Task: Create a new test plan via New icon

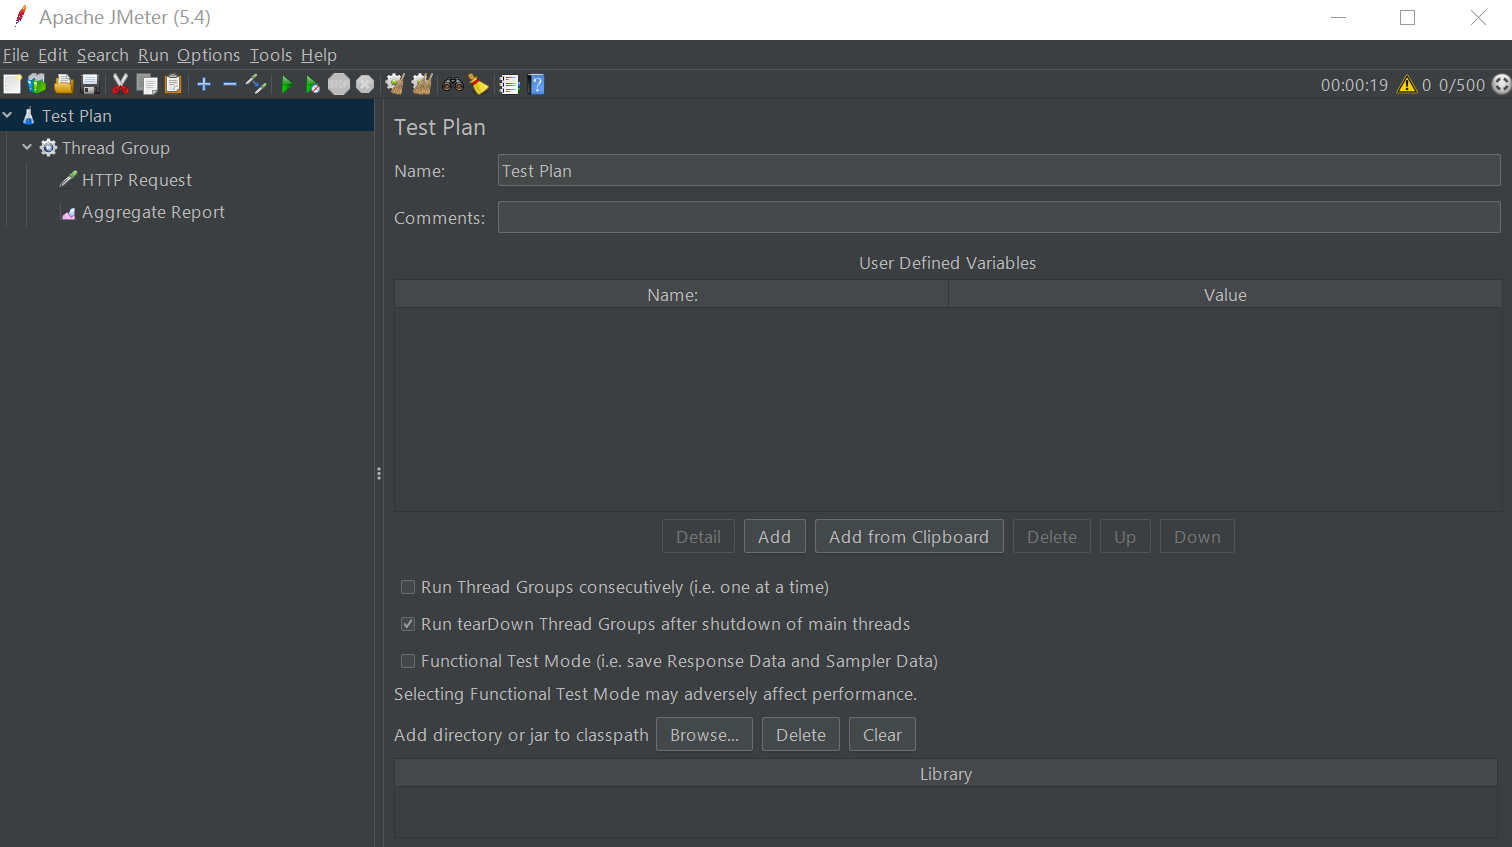Action: coord(12,84)
